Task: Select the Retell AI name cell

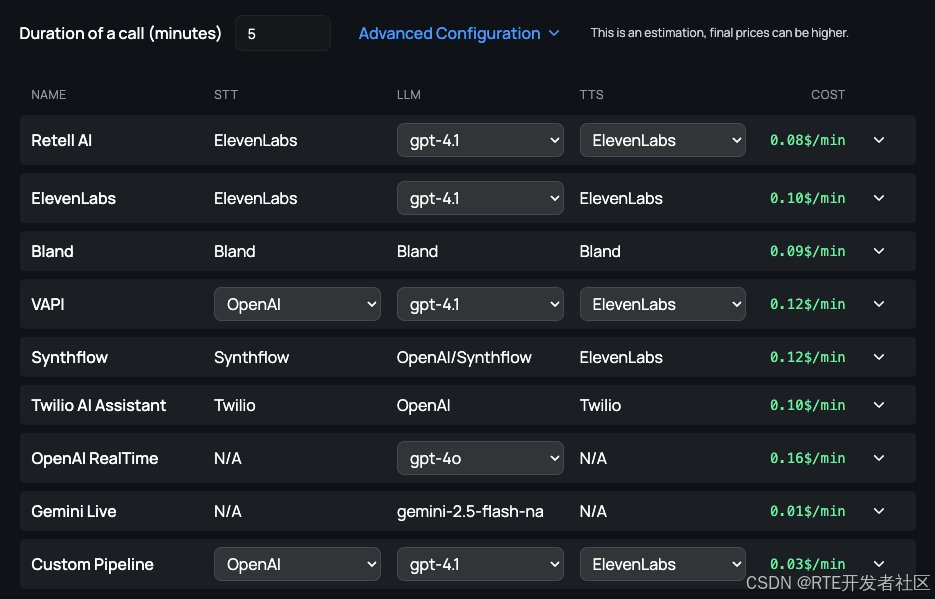Action: tap(61, 140)
